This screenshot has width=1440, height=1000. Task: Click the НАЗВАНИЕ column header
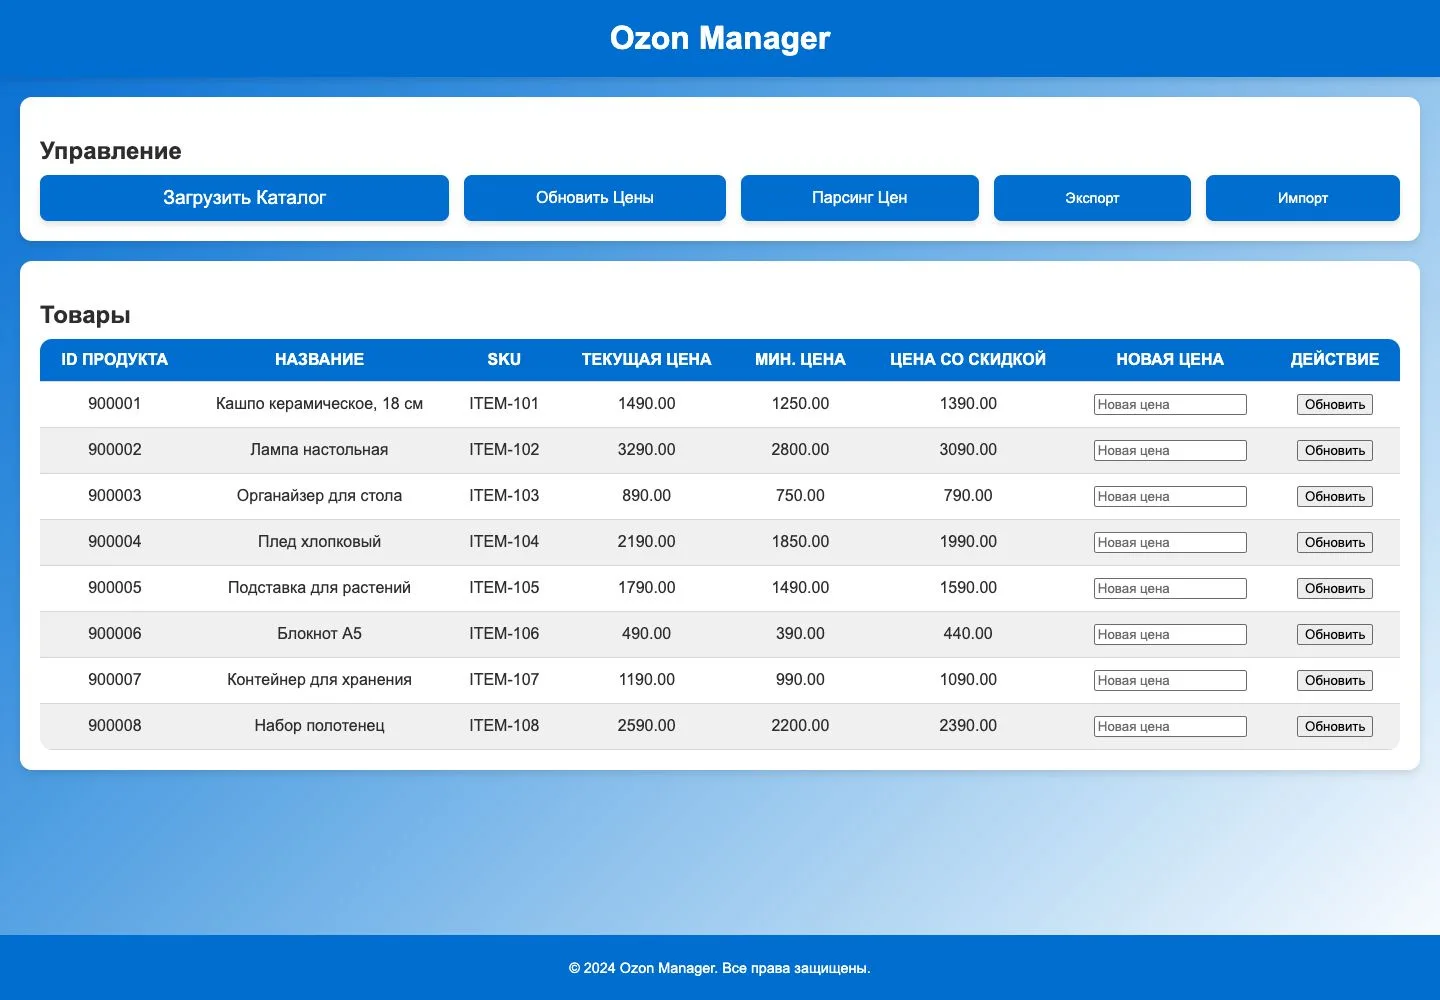(319, 360)
